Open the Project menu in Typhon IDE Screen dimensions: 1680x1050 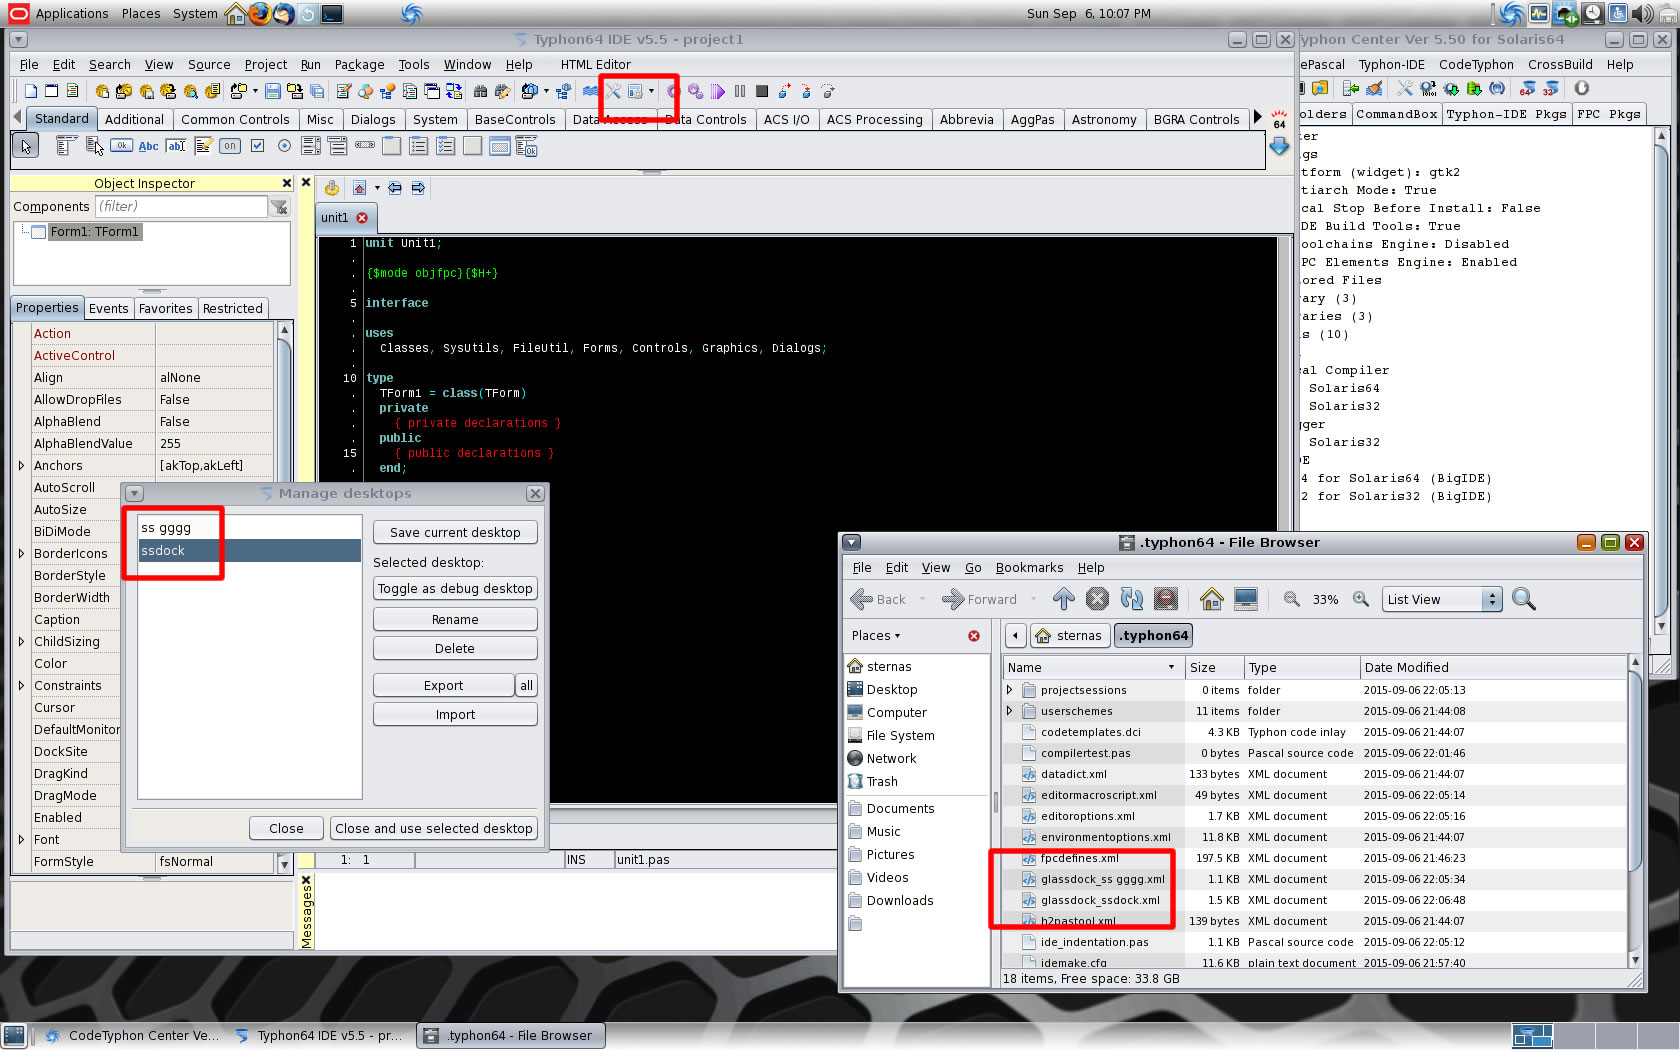(x=265, y=64)
